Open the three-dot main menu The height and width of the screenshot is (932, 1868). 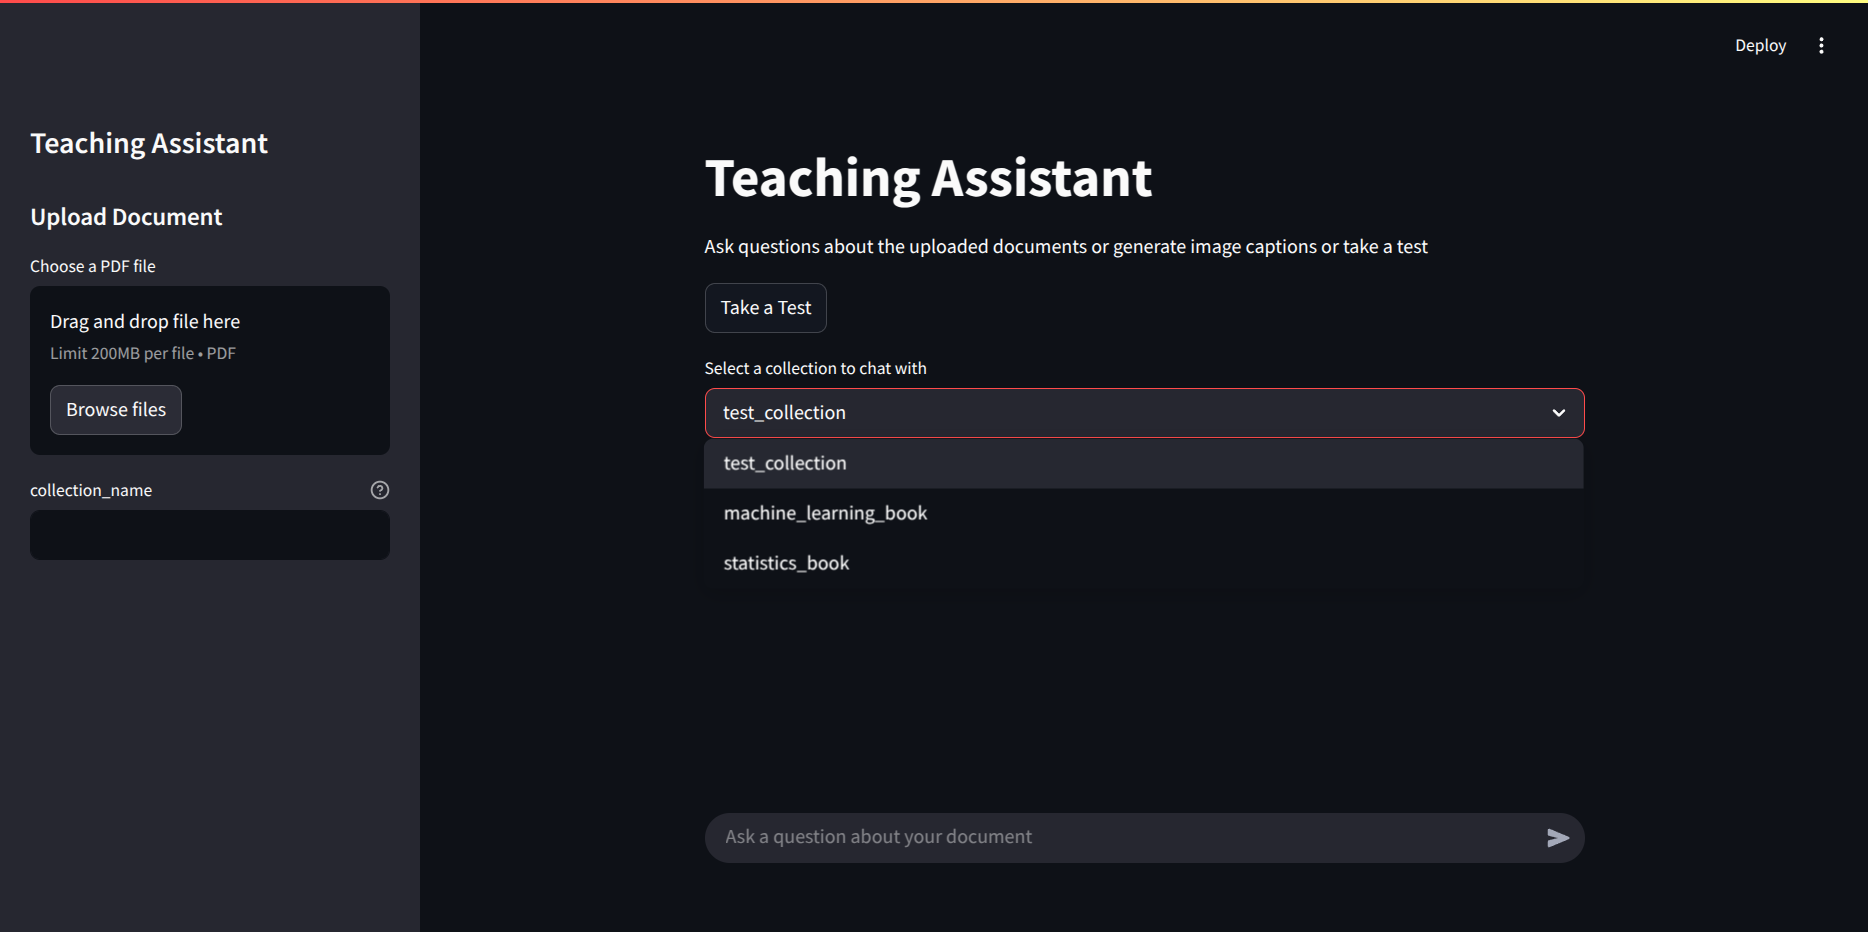pos(1821,46)
